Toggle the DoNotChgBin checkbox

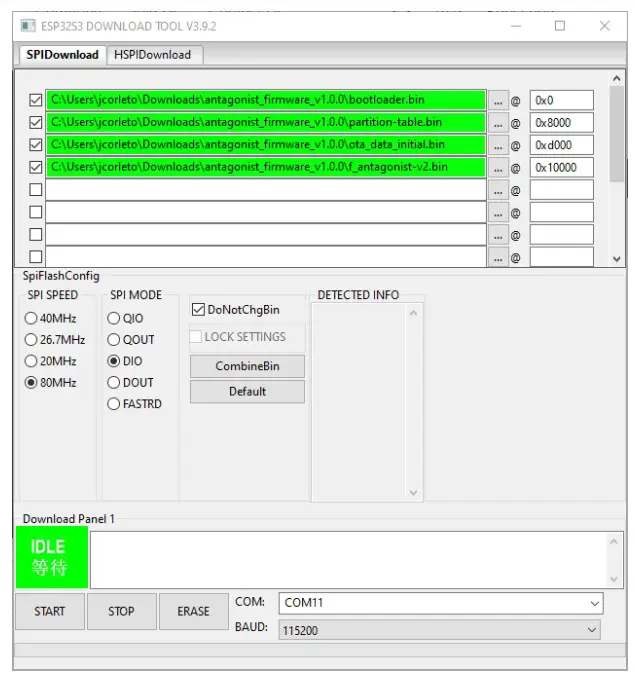(x=235, y=310)
